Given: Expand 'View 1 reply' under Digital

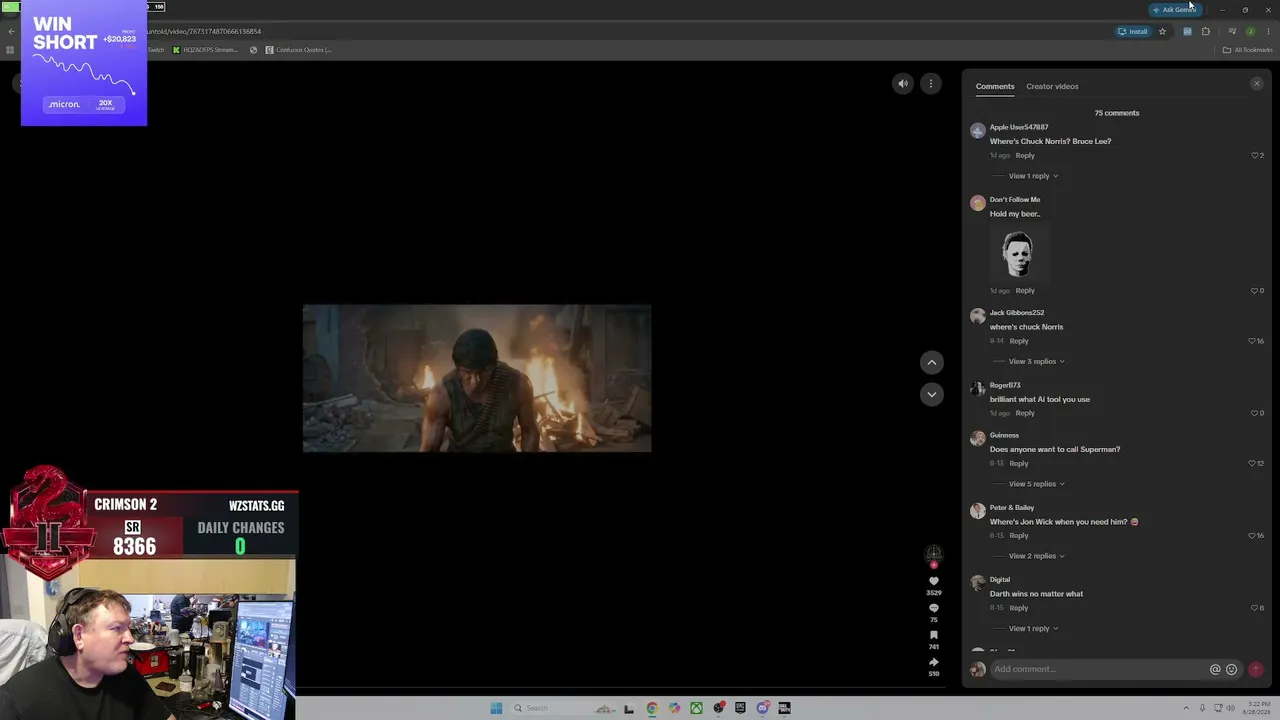Looking at the screenshot, I should tap(1033, 628).
